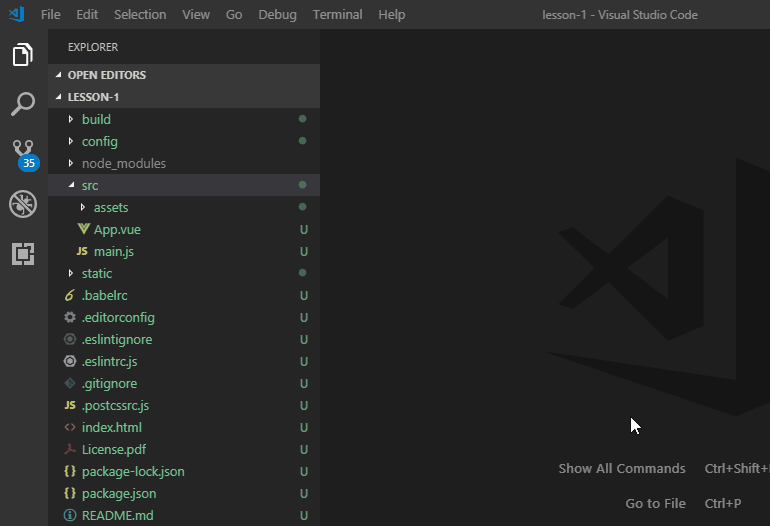Screen dimensions: 770x526
Task: Click the JS icon beside main.js
Action: (x=82, y=252)
